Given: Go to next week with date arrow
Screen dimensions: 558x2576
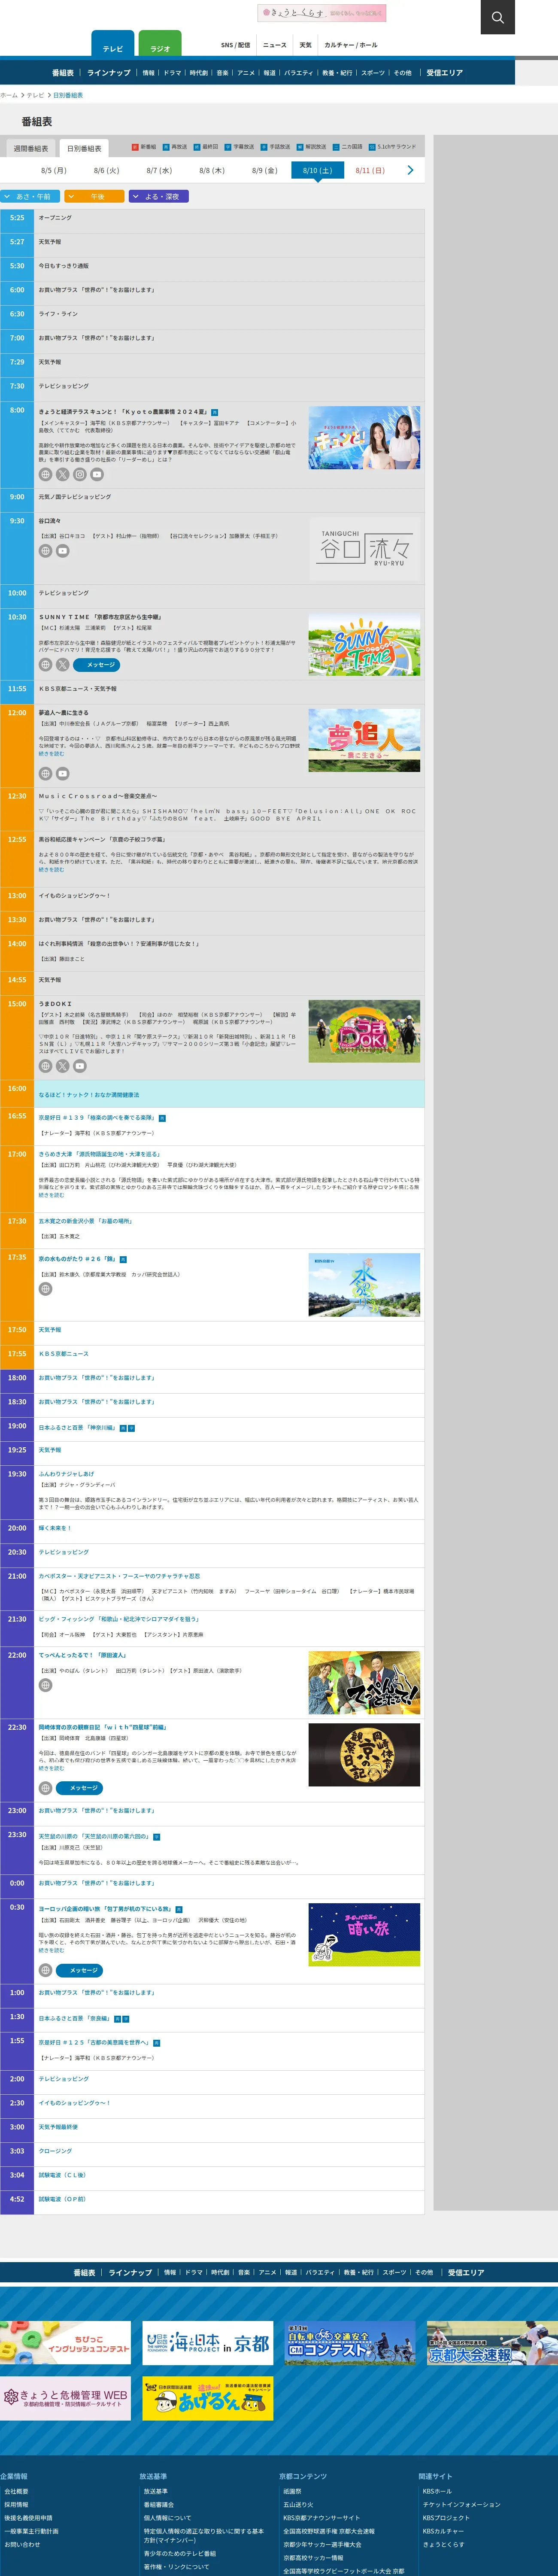Looking at the screenshot, I should 410,171.
